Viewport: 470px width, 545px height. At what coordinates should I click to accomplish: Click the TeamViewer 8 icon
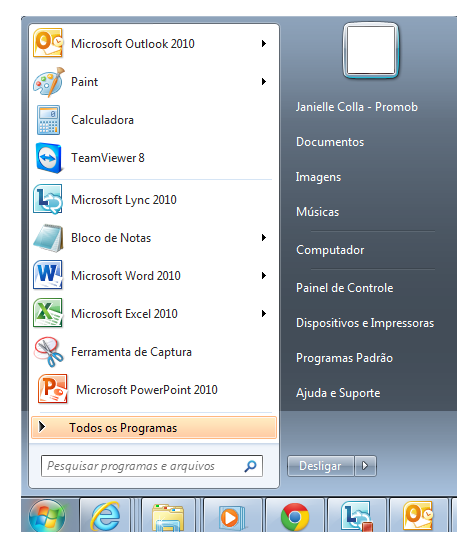[49, 158]
